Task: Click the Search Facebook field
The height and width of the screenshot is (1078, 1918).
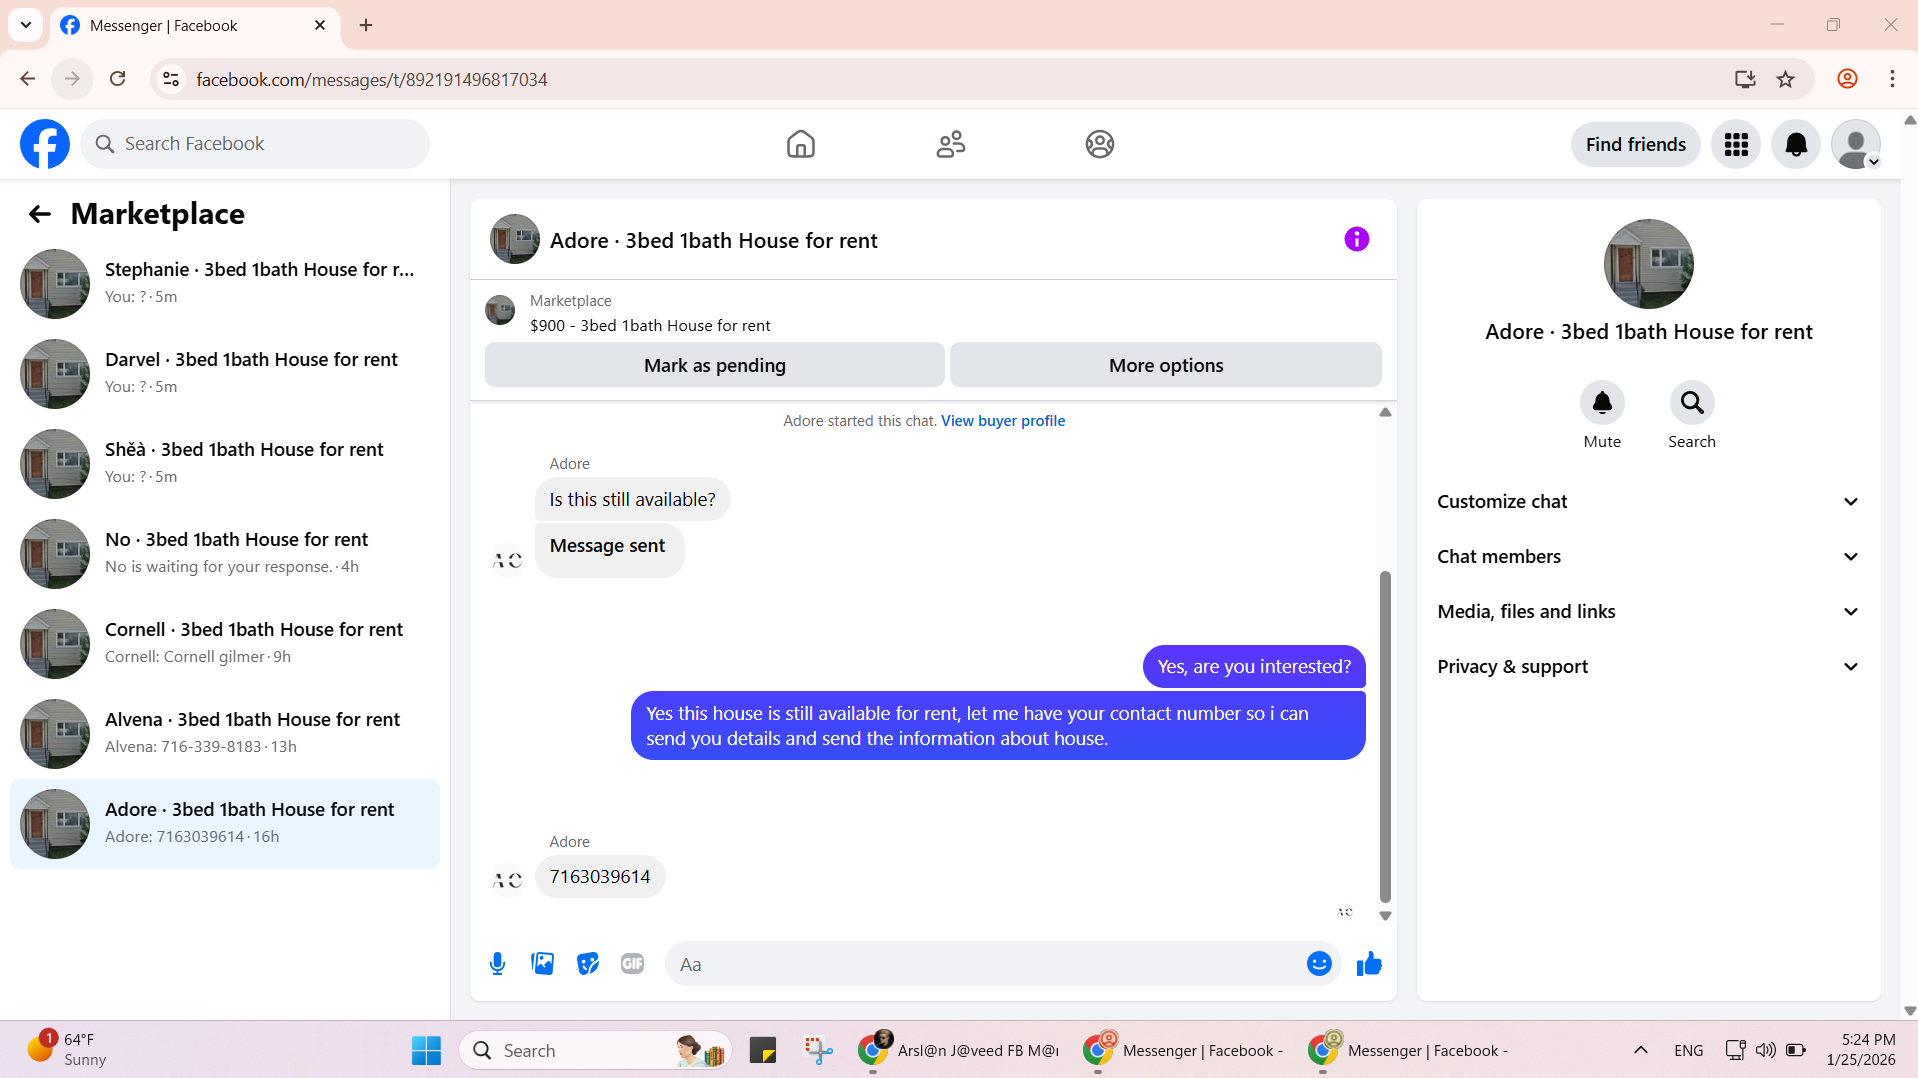Action: click(255, 144)
